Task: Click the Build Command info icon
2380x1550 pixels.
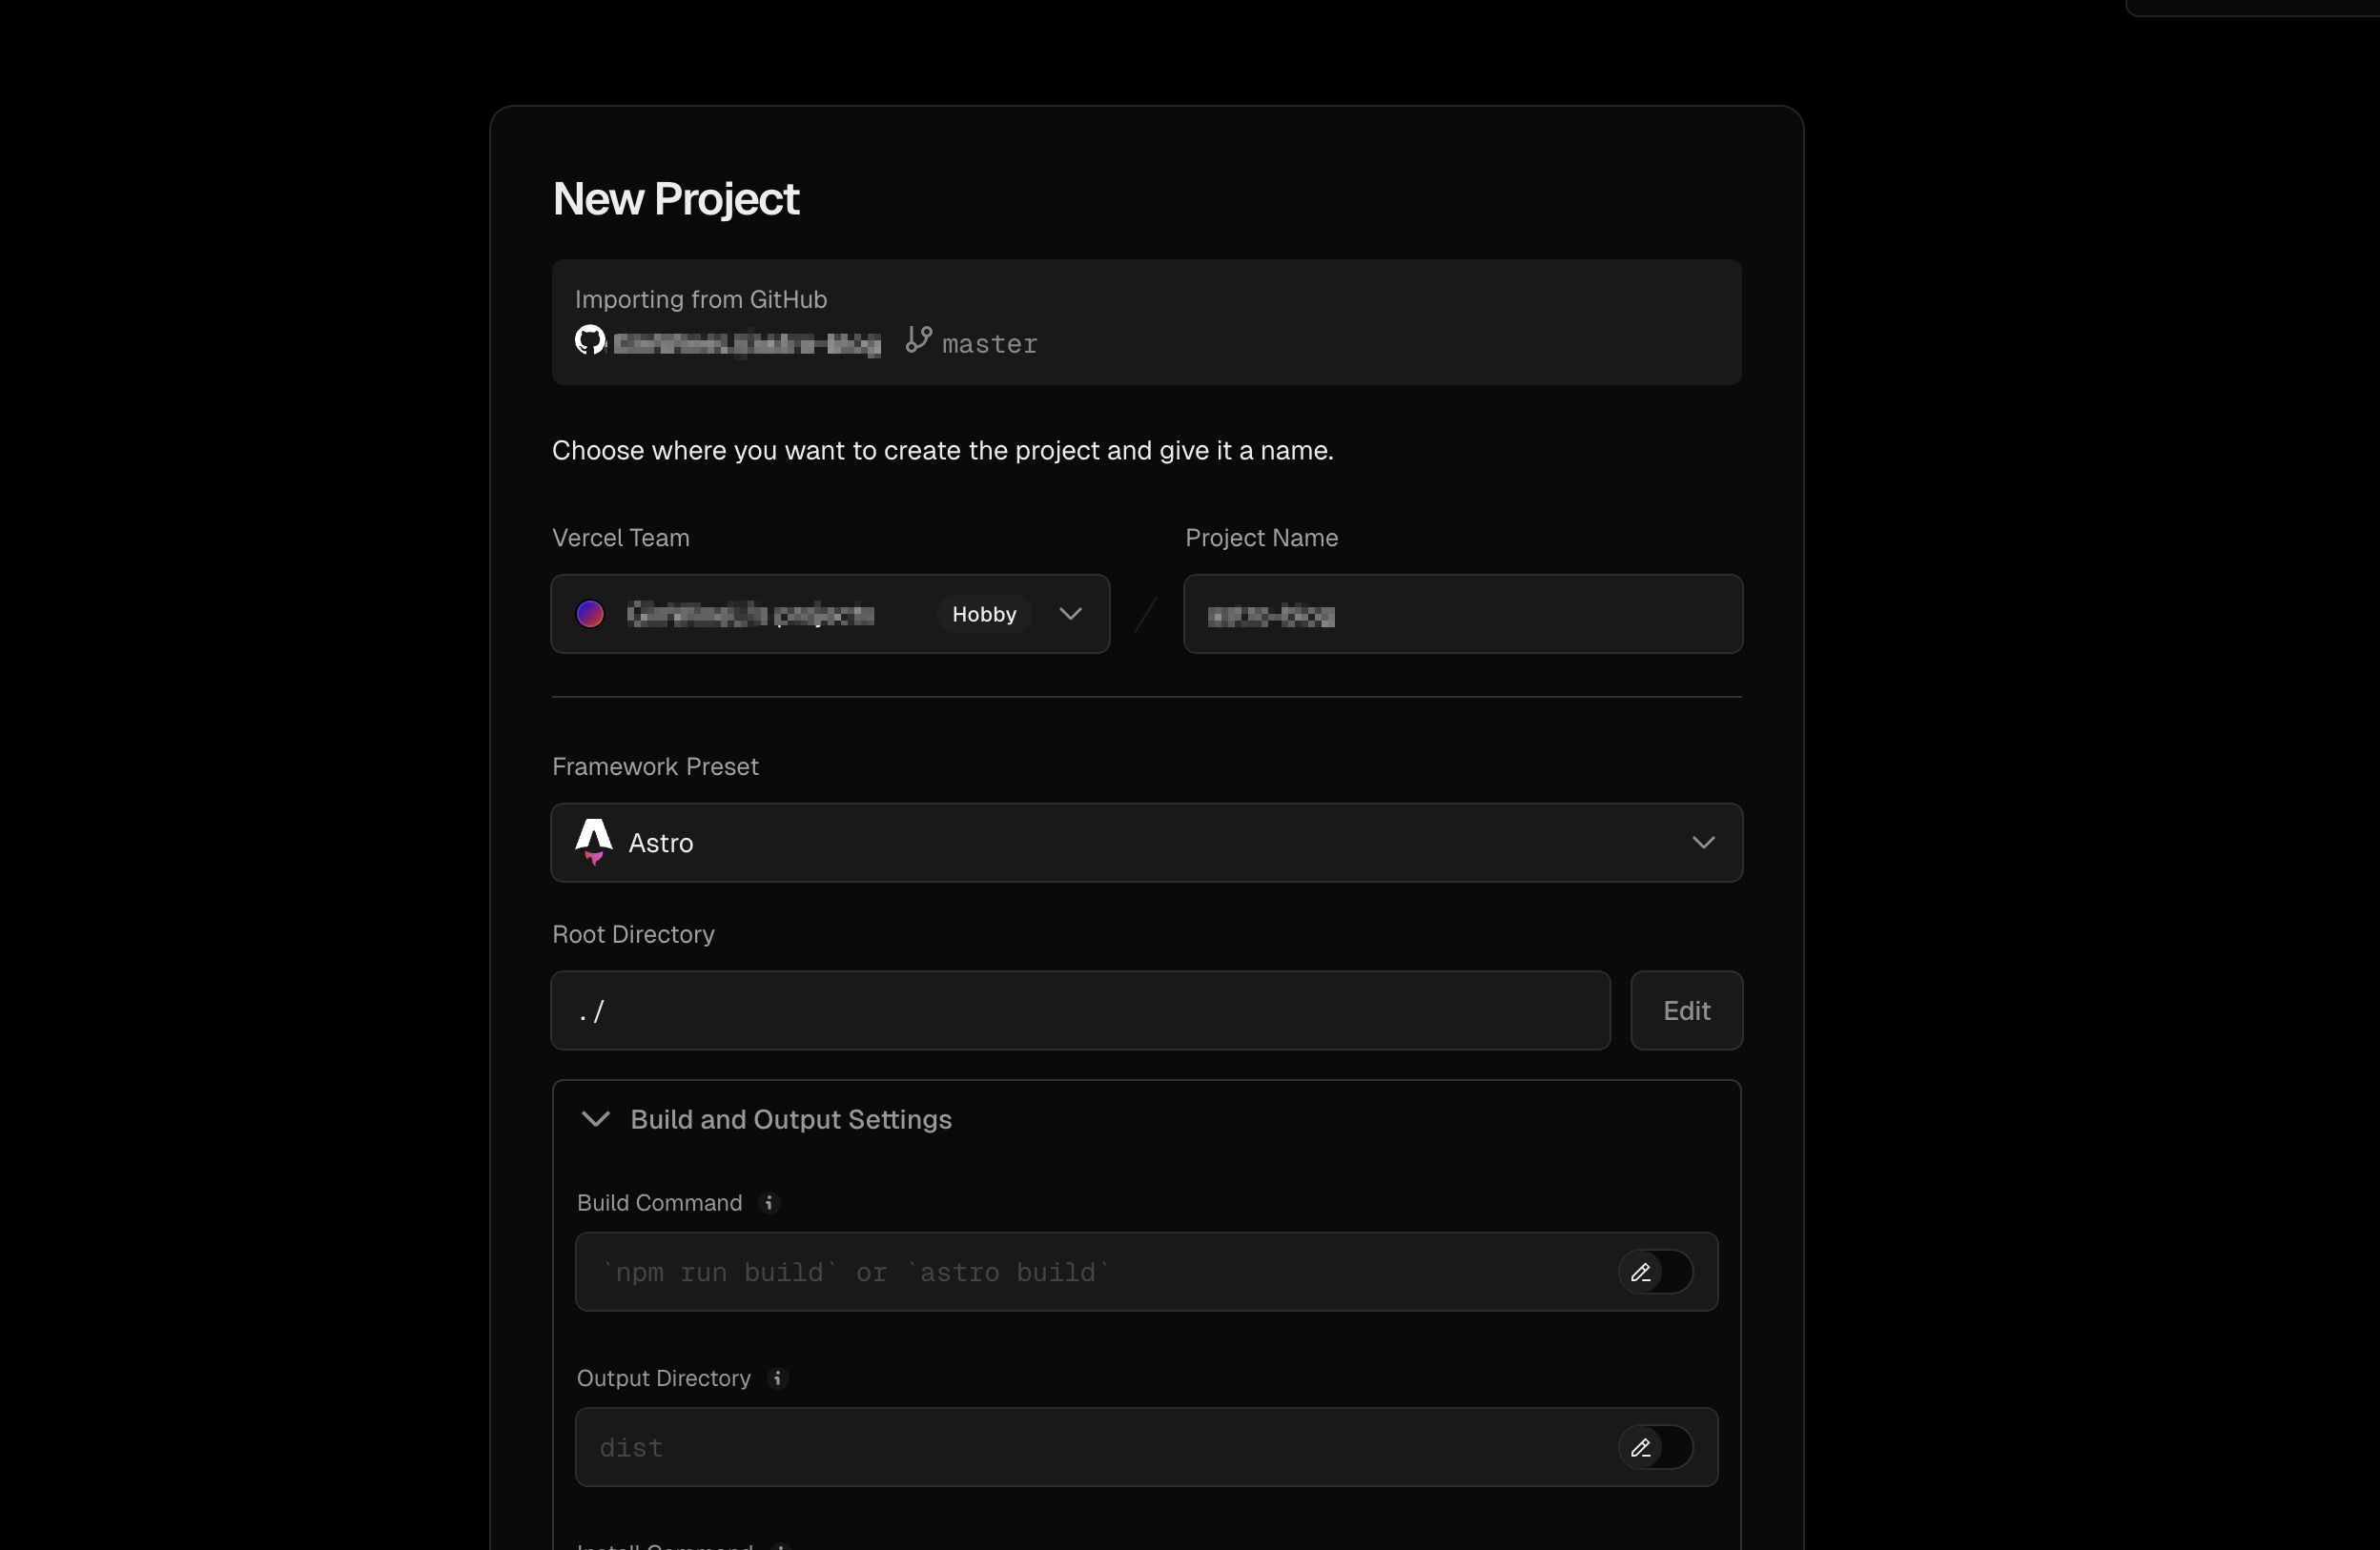Action: (769, 1203)
